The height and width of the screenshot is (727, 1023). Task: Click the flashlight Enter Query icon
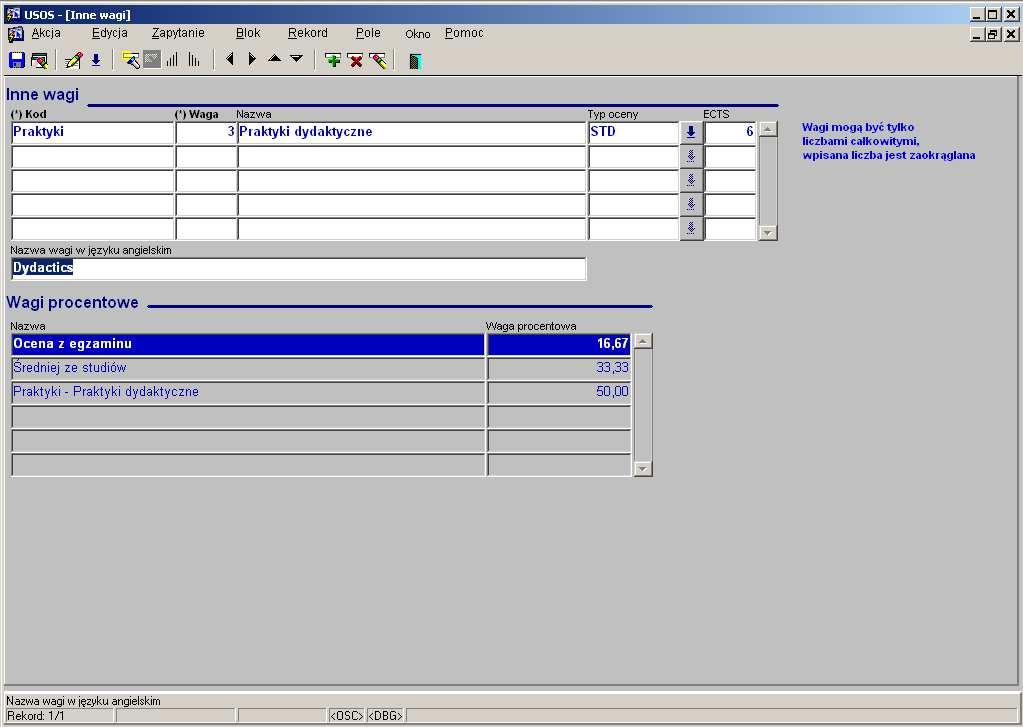point(130,61)
